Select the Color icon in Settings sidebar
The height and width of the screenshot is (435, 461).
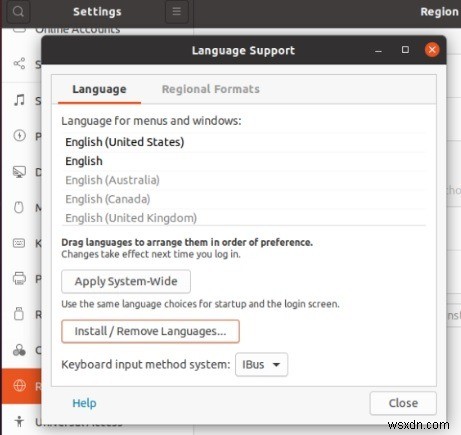pyautogui.click(x=19, y=350)
